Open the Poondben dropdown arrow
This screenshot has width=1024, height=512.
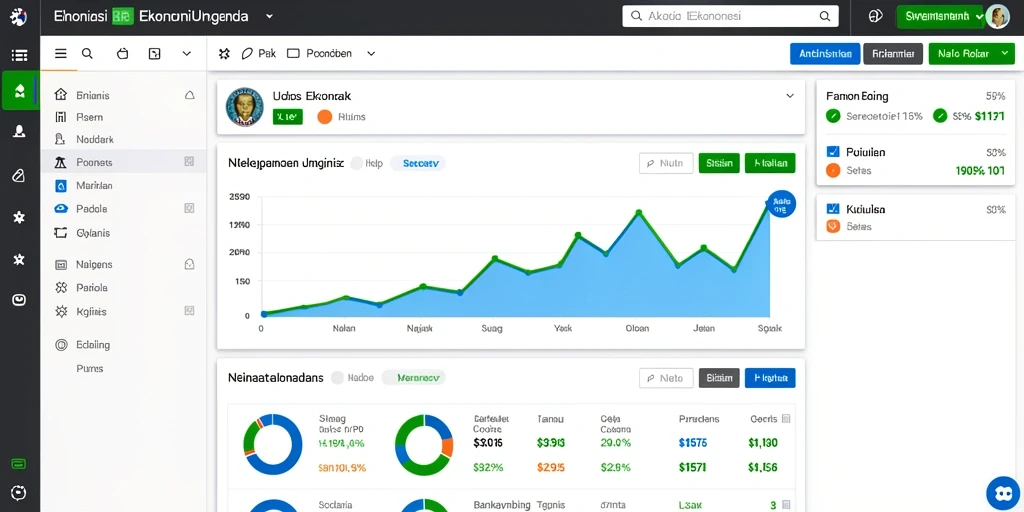[x=371, y=54]
